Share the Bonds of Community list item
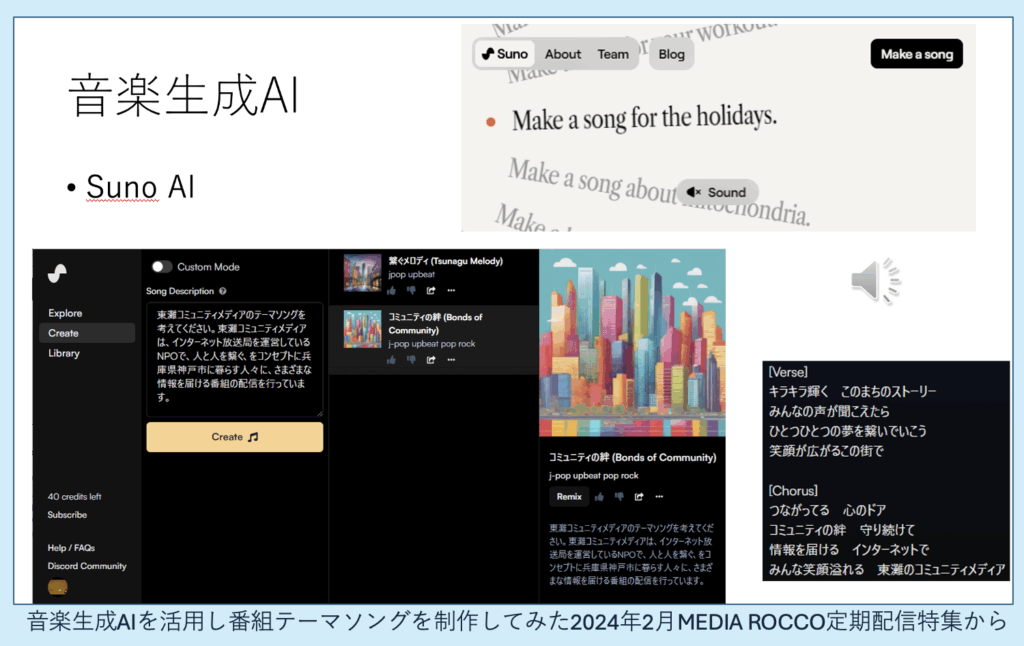This screenshot has width=1024, height=646. click(431, 360)
